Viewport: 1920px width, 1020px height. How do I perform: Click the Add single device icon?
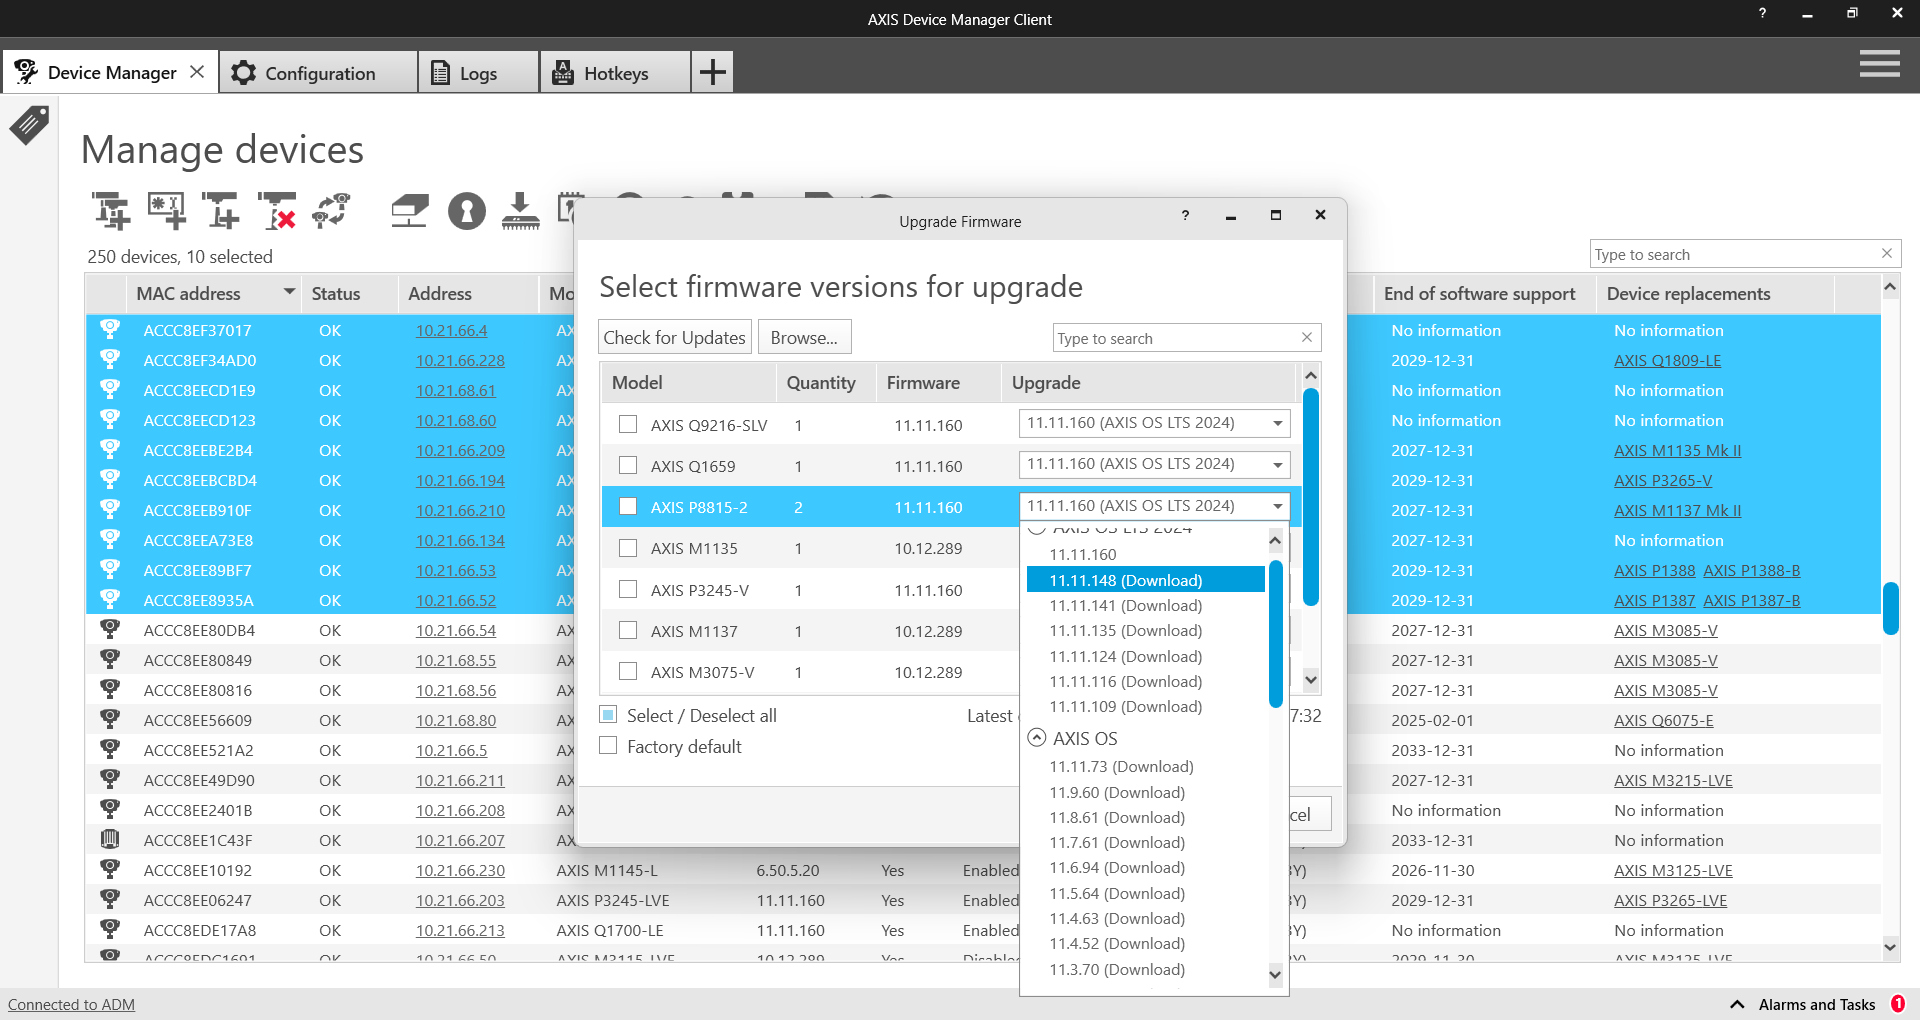click(220, 211)
